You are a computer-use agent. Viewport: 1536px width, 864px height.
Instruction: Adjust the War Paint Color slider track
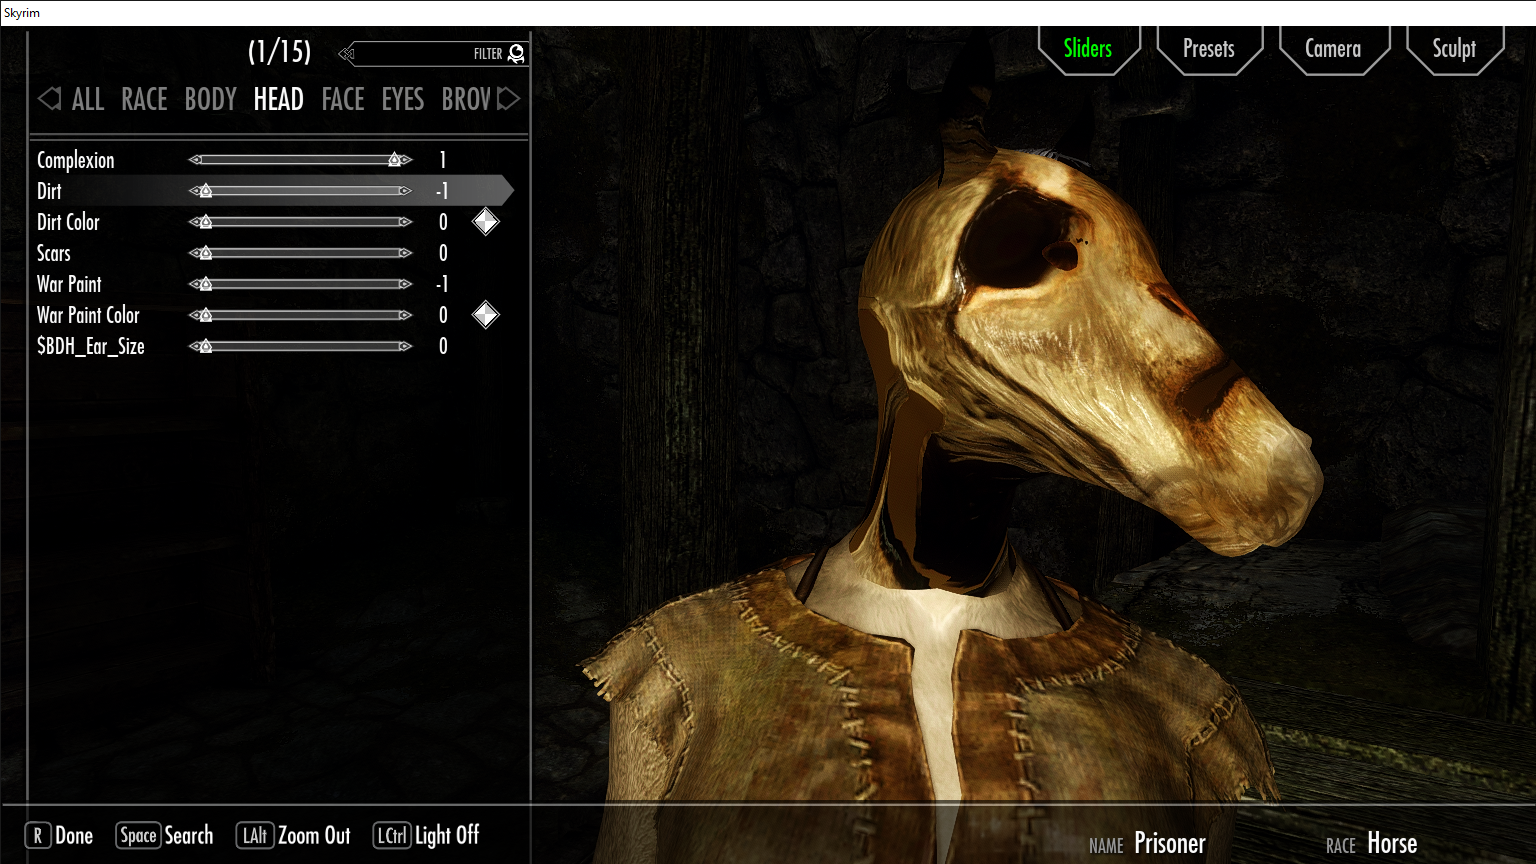click(300, 315)
